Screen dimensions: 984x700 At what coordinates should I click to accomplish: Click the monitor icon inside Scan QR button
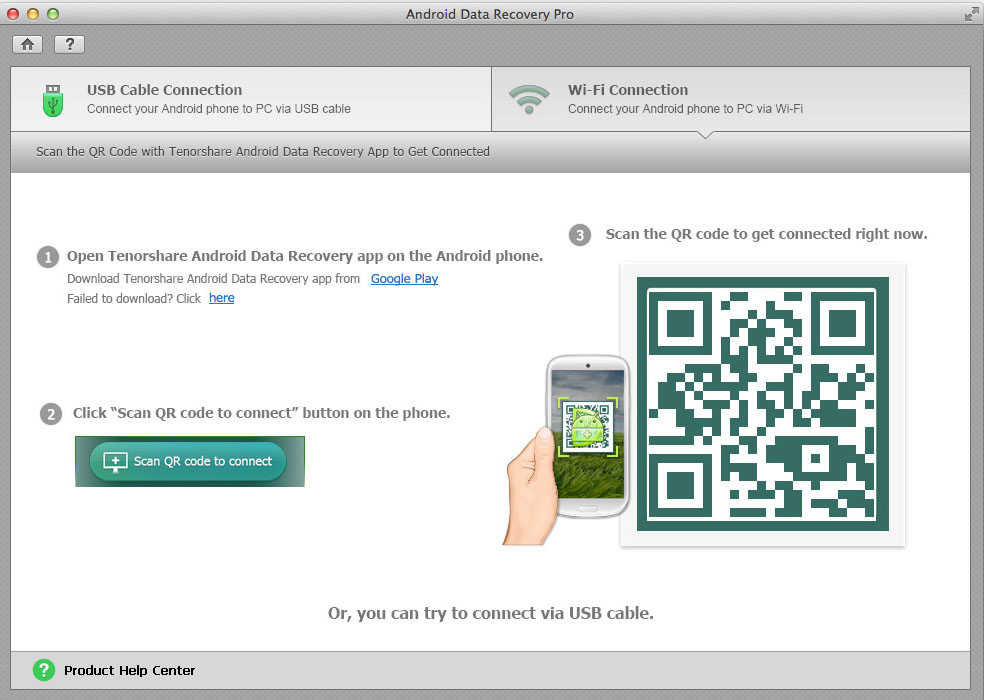tap(115, 462)
